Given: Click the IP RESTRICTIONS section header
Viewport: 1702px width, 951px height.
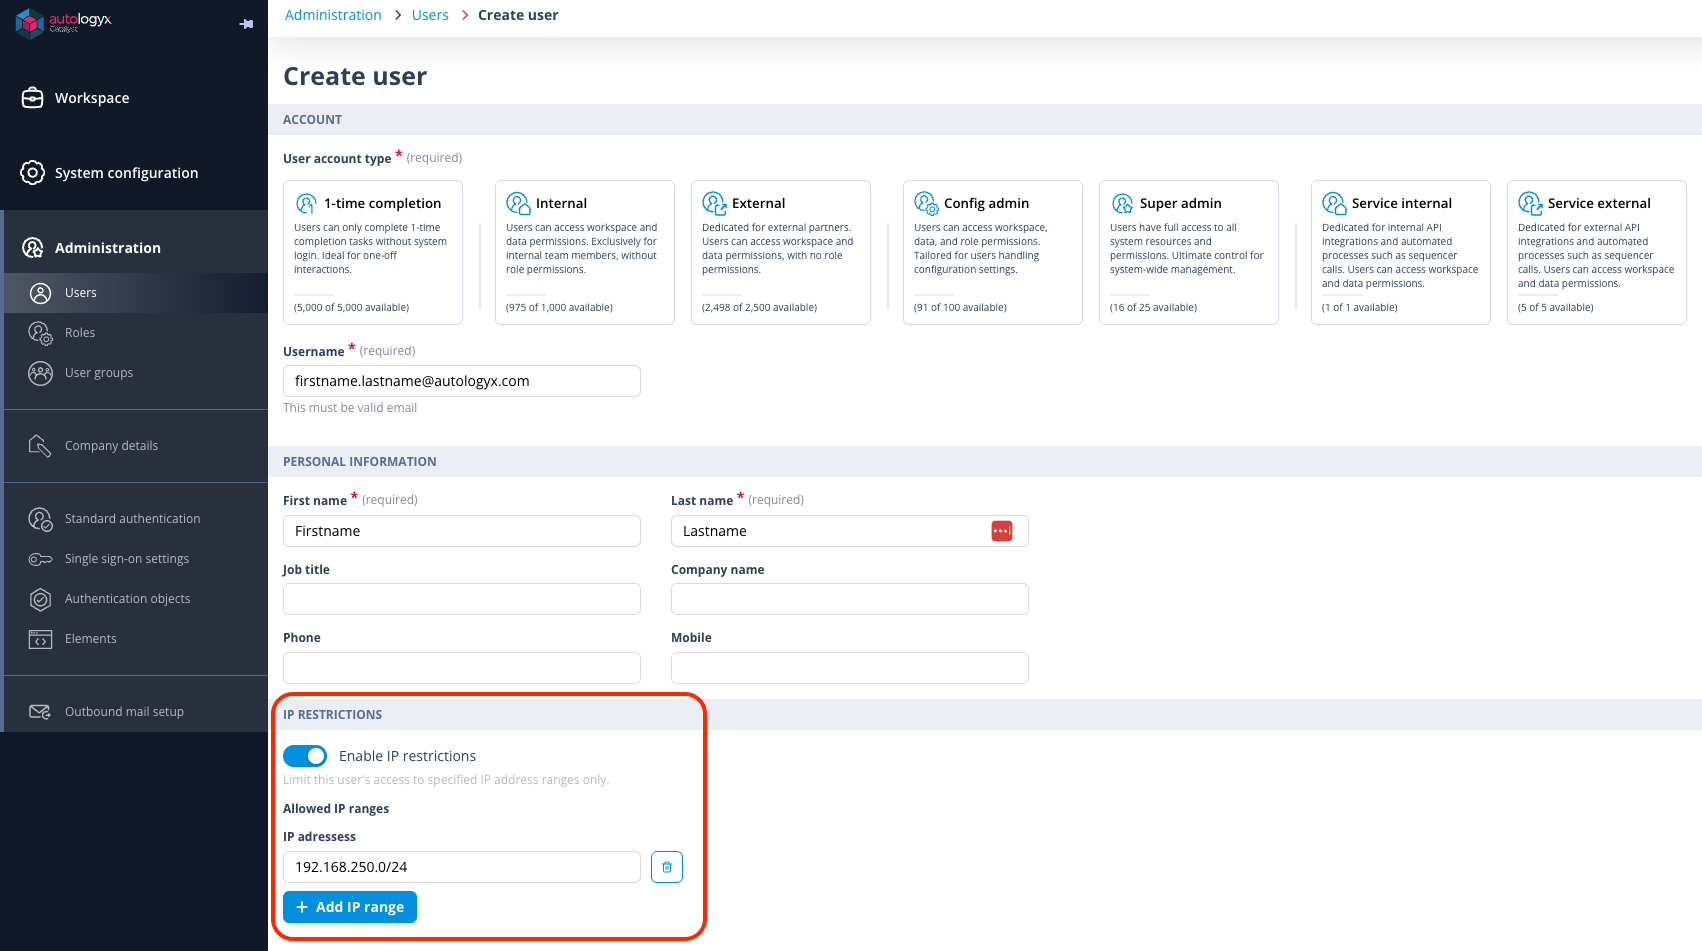Looking at the screenshot, I should pos(333,715).
